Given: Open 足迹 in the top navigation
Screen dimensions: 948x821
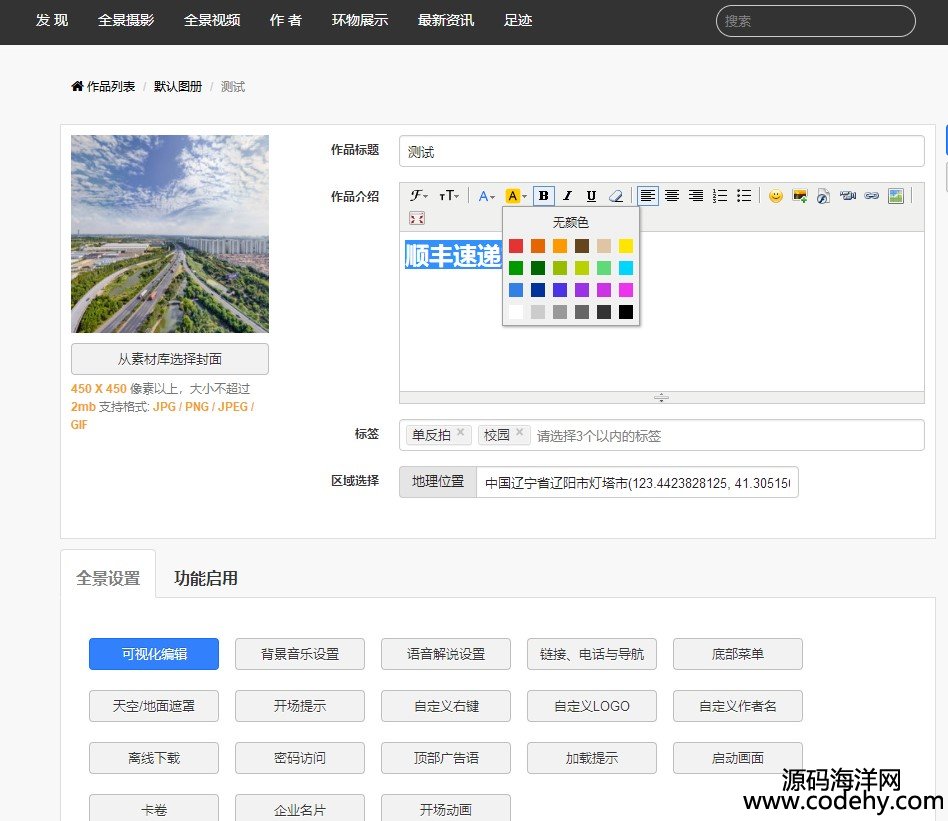Looking at the screenshot, I should [518, 21].
